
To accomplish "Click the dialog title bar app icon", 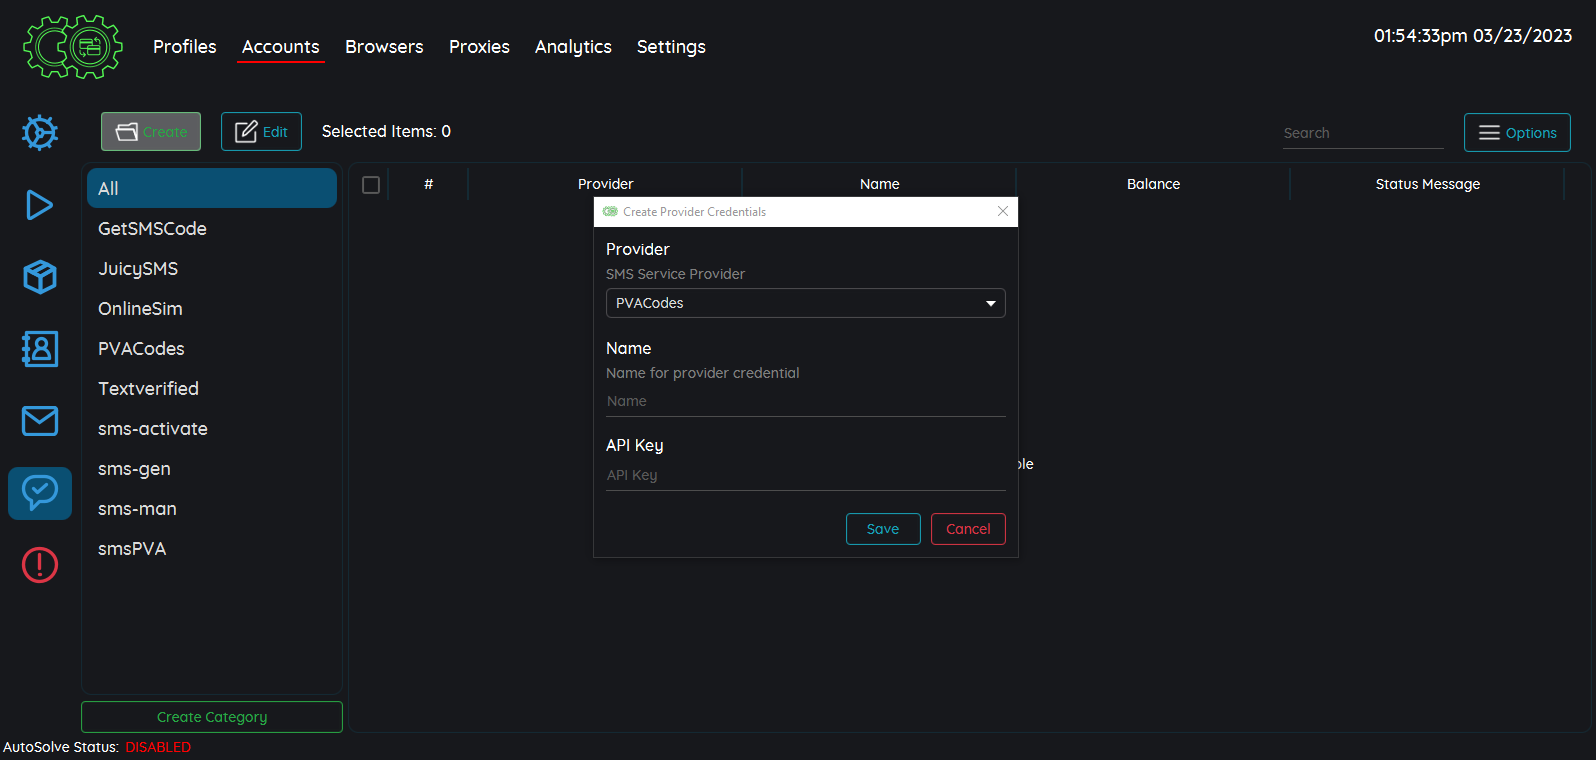I will tap(610, 211).
